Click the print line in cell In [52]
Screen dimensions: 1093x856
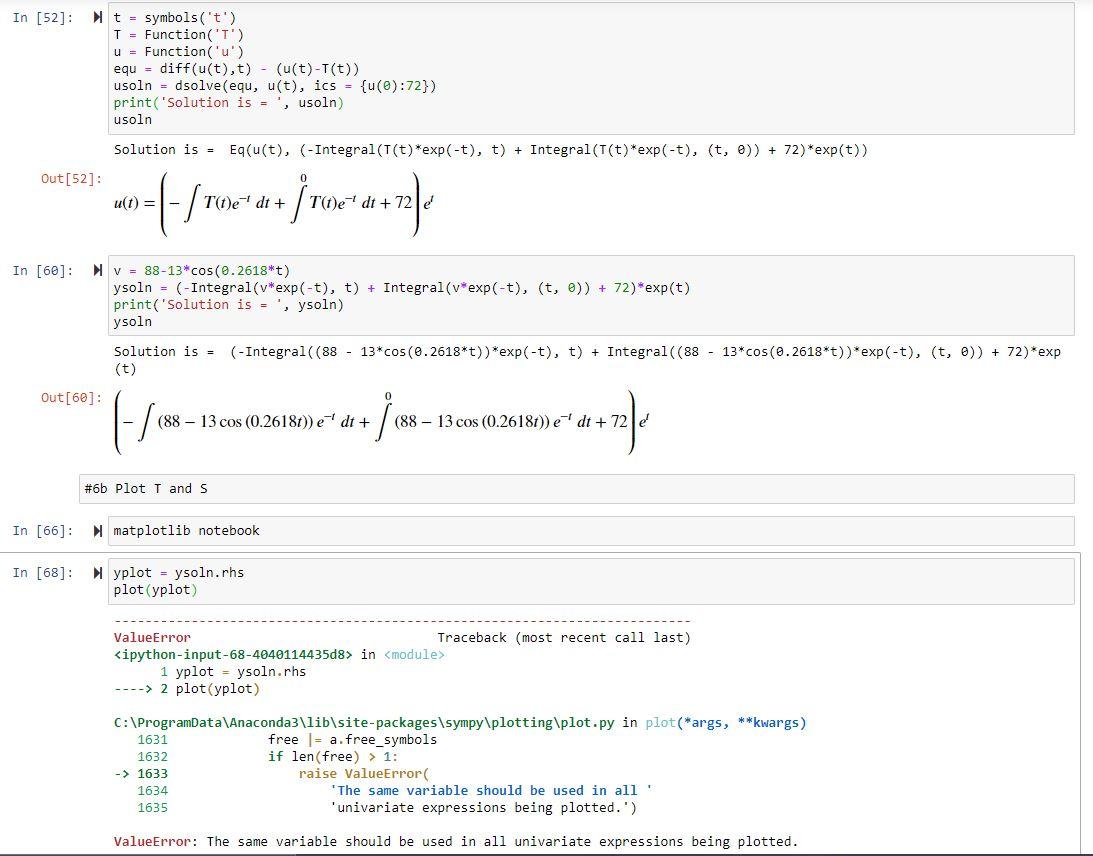tap(229, 102)
